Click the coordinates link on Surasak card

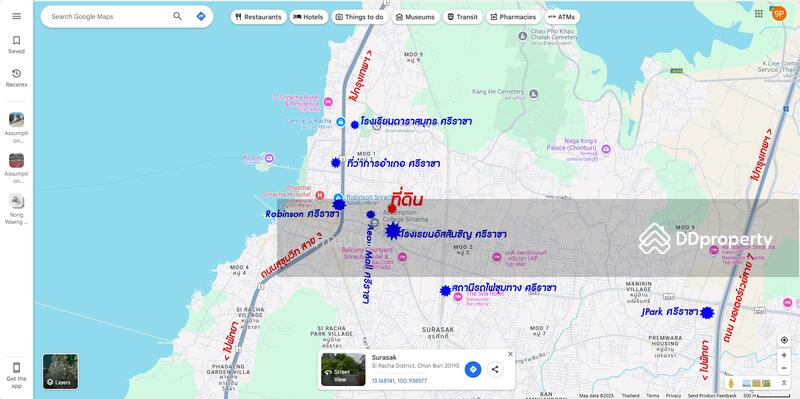pyautogui.click(x=399, y=381)
